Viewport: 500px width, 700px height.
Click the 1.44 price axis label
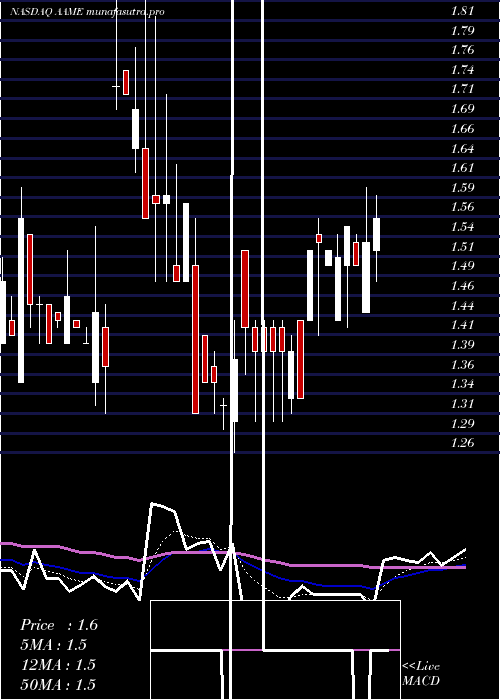click(462, 305)
